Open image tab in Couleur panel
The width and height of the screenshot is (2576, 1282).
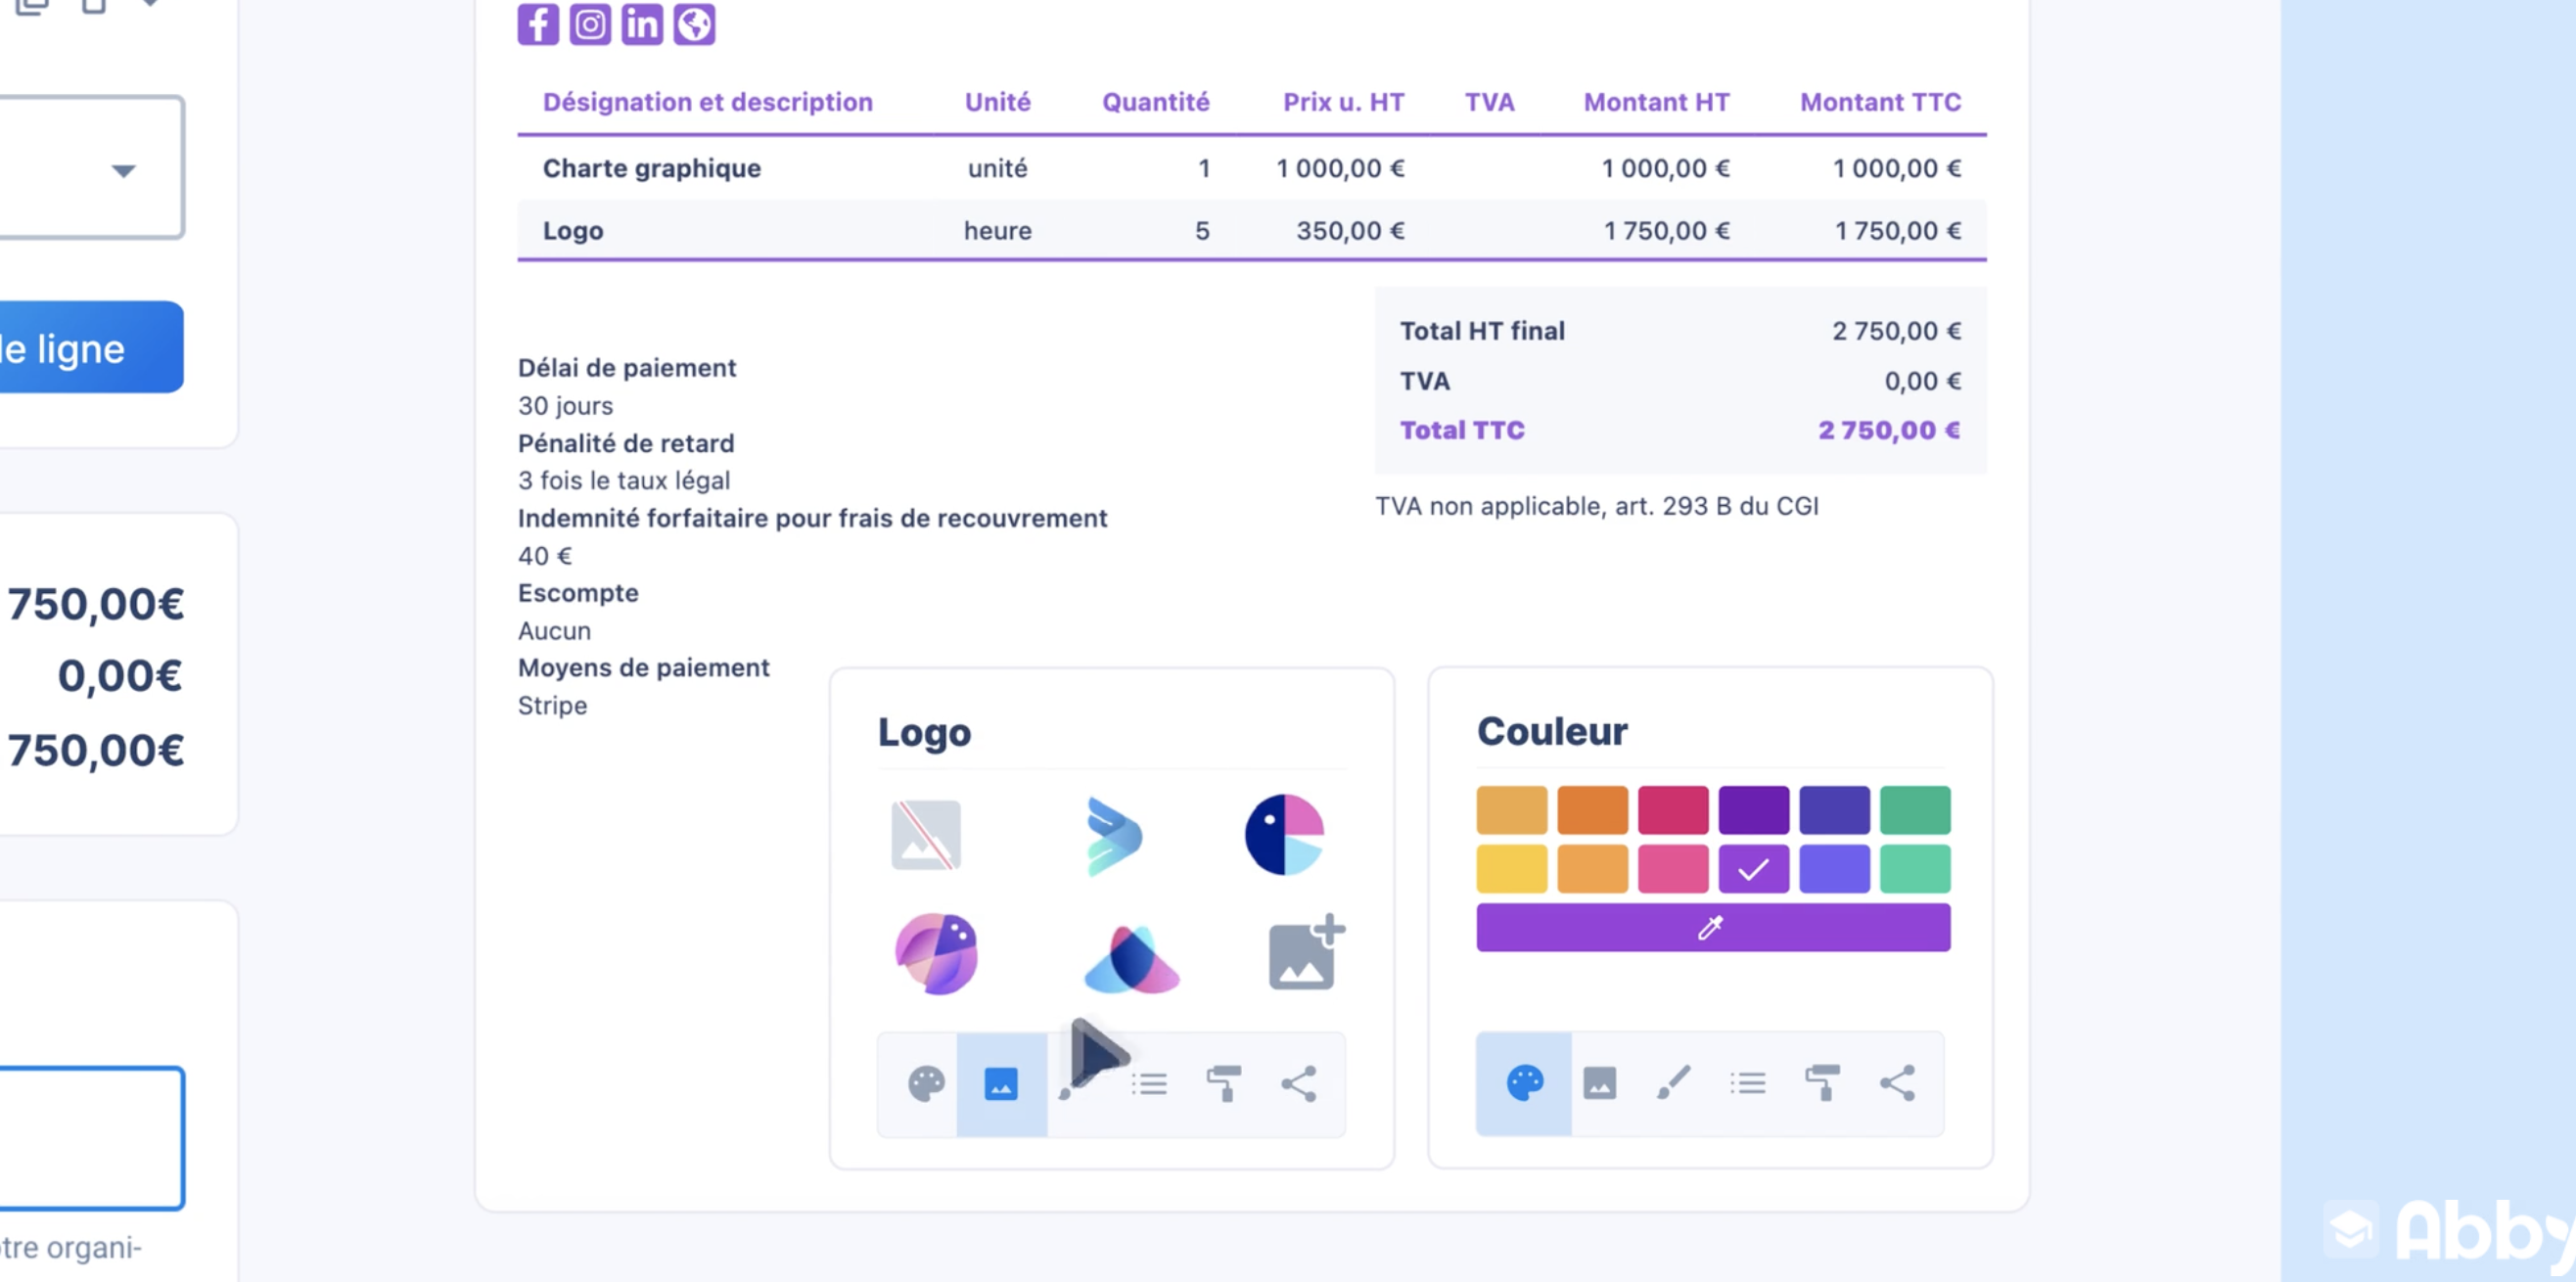click(x=1599, y=1083)
